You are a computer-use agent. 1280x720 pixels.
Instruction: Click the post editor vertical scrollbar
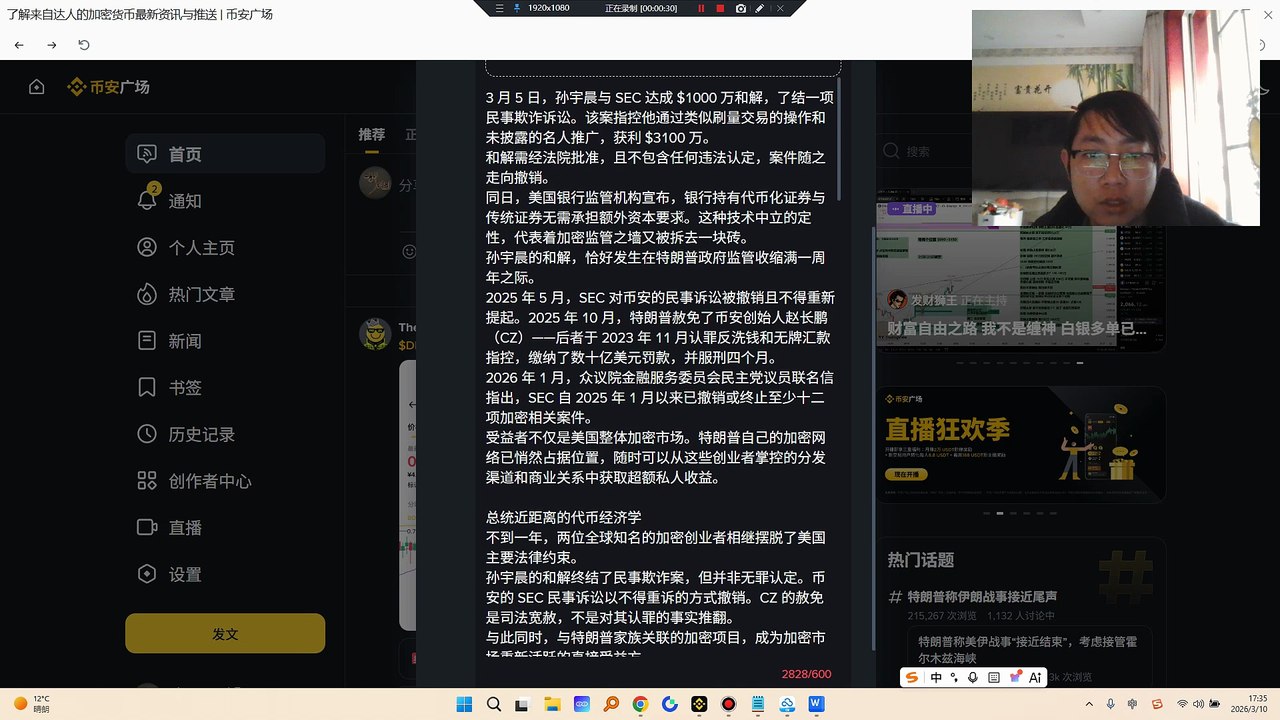[841, 138]
